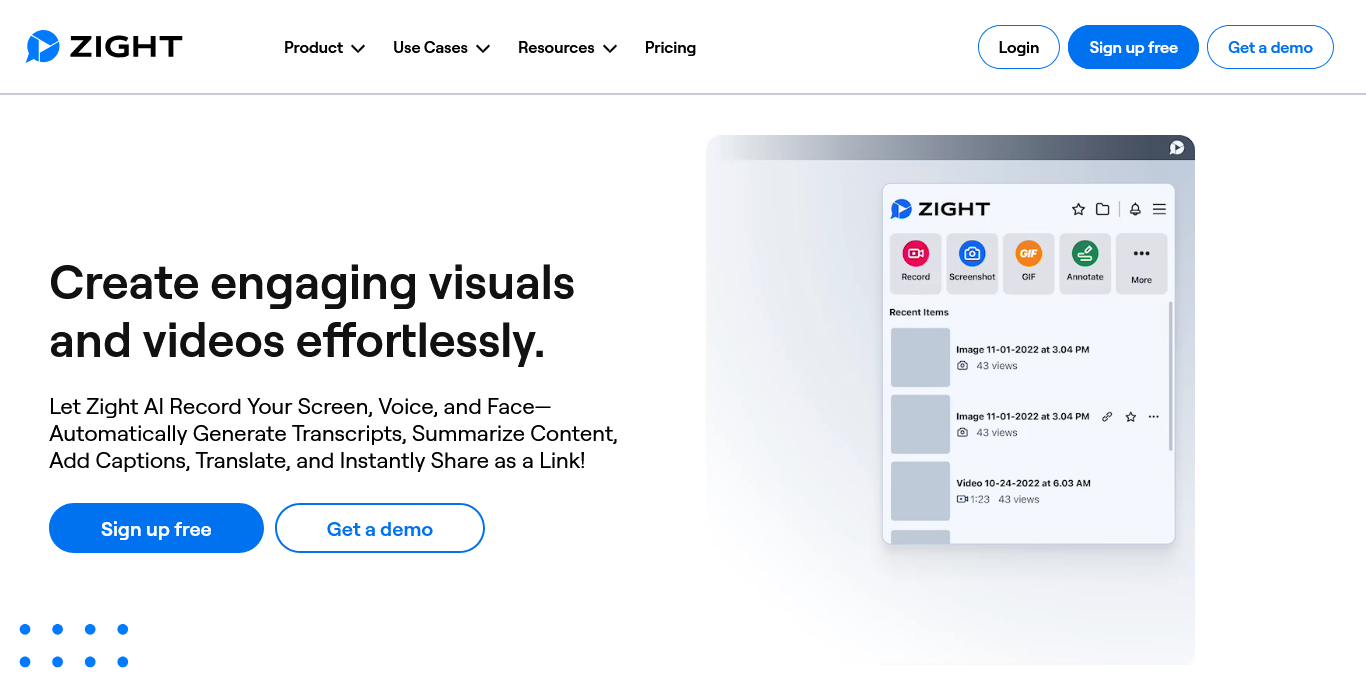Click Sign up free in the navigation bar
This screenshot has height=683, width=1366.
tap(1133, 47)
